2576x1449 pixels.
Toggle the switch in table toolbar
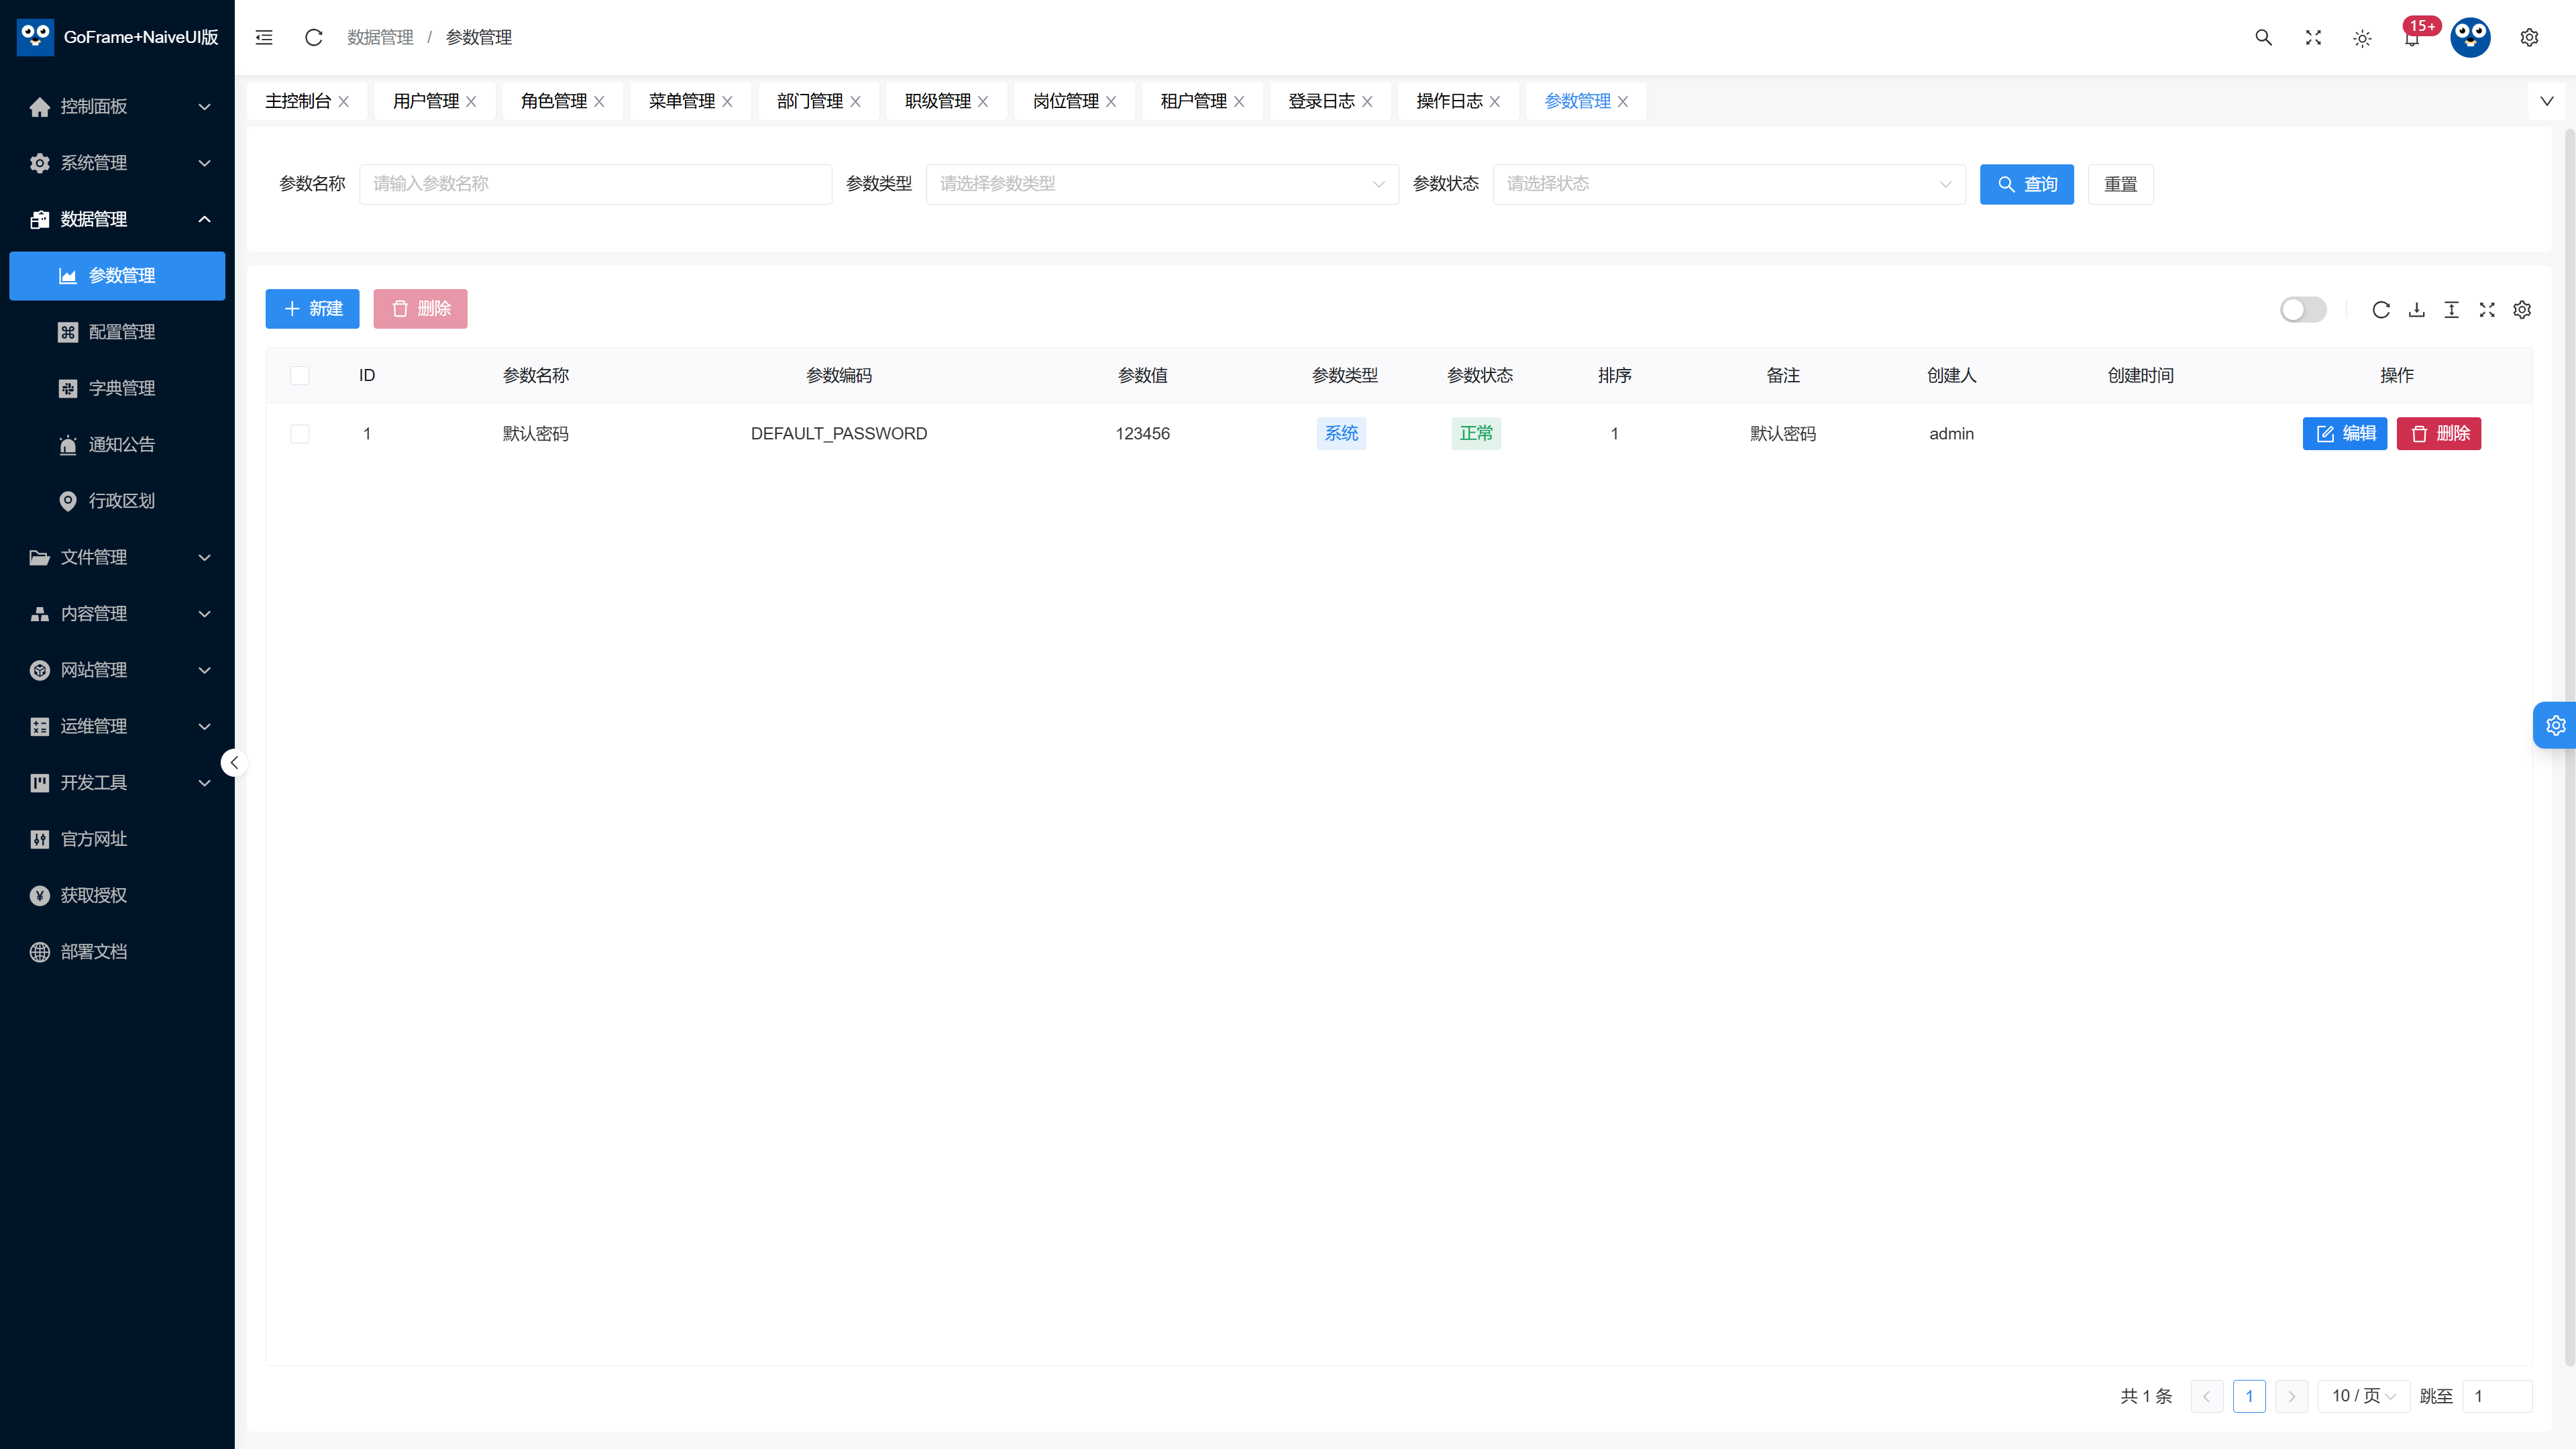click(2303, 309)
